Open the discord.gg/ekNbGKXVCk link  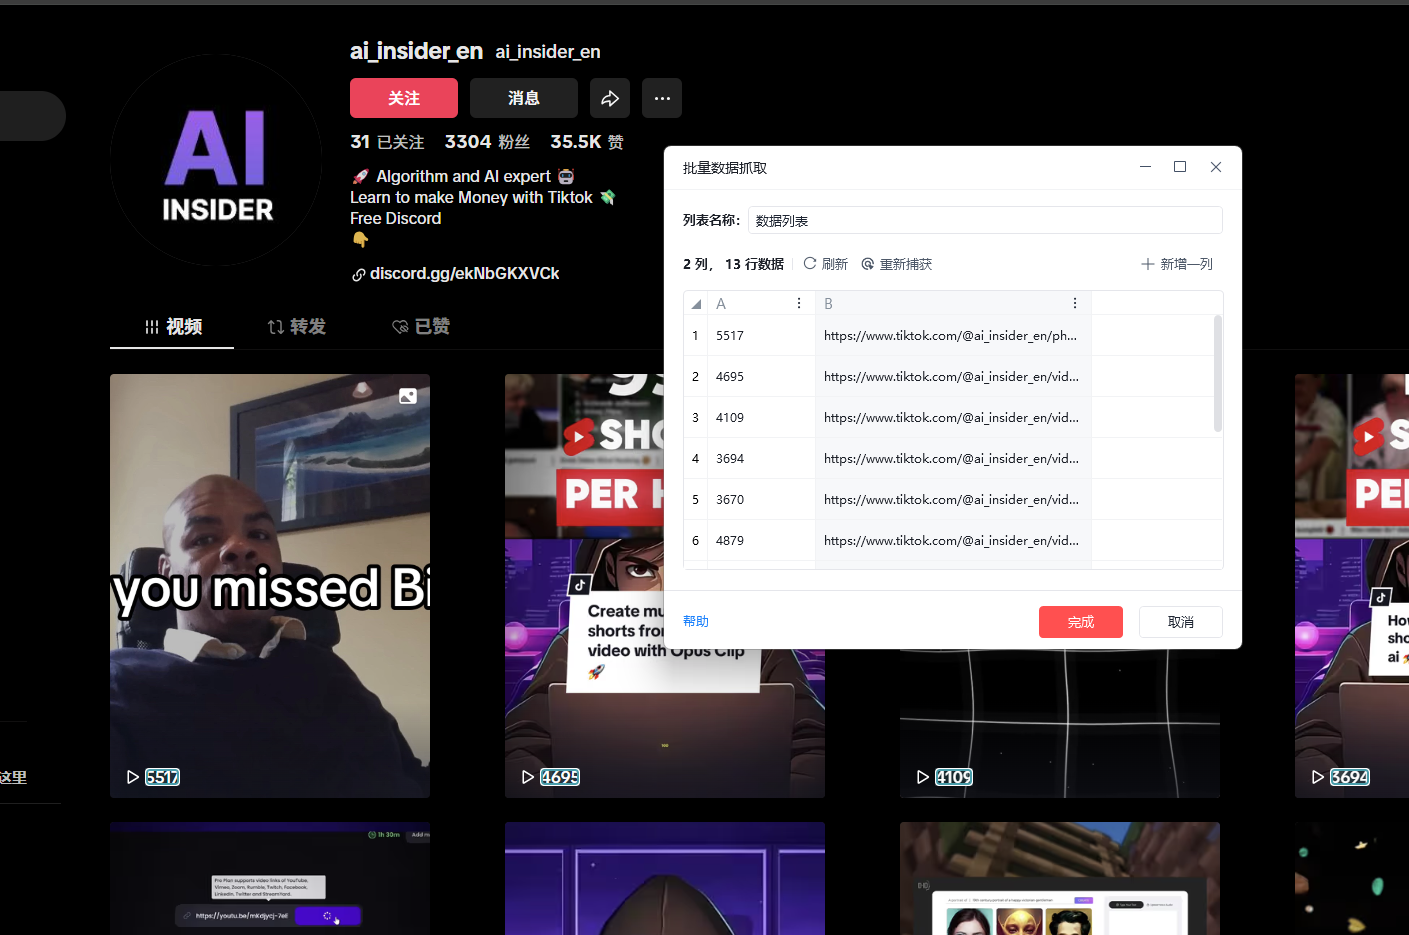point(464,274)
